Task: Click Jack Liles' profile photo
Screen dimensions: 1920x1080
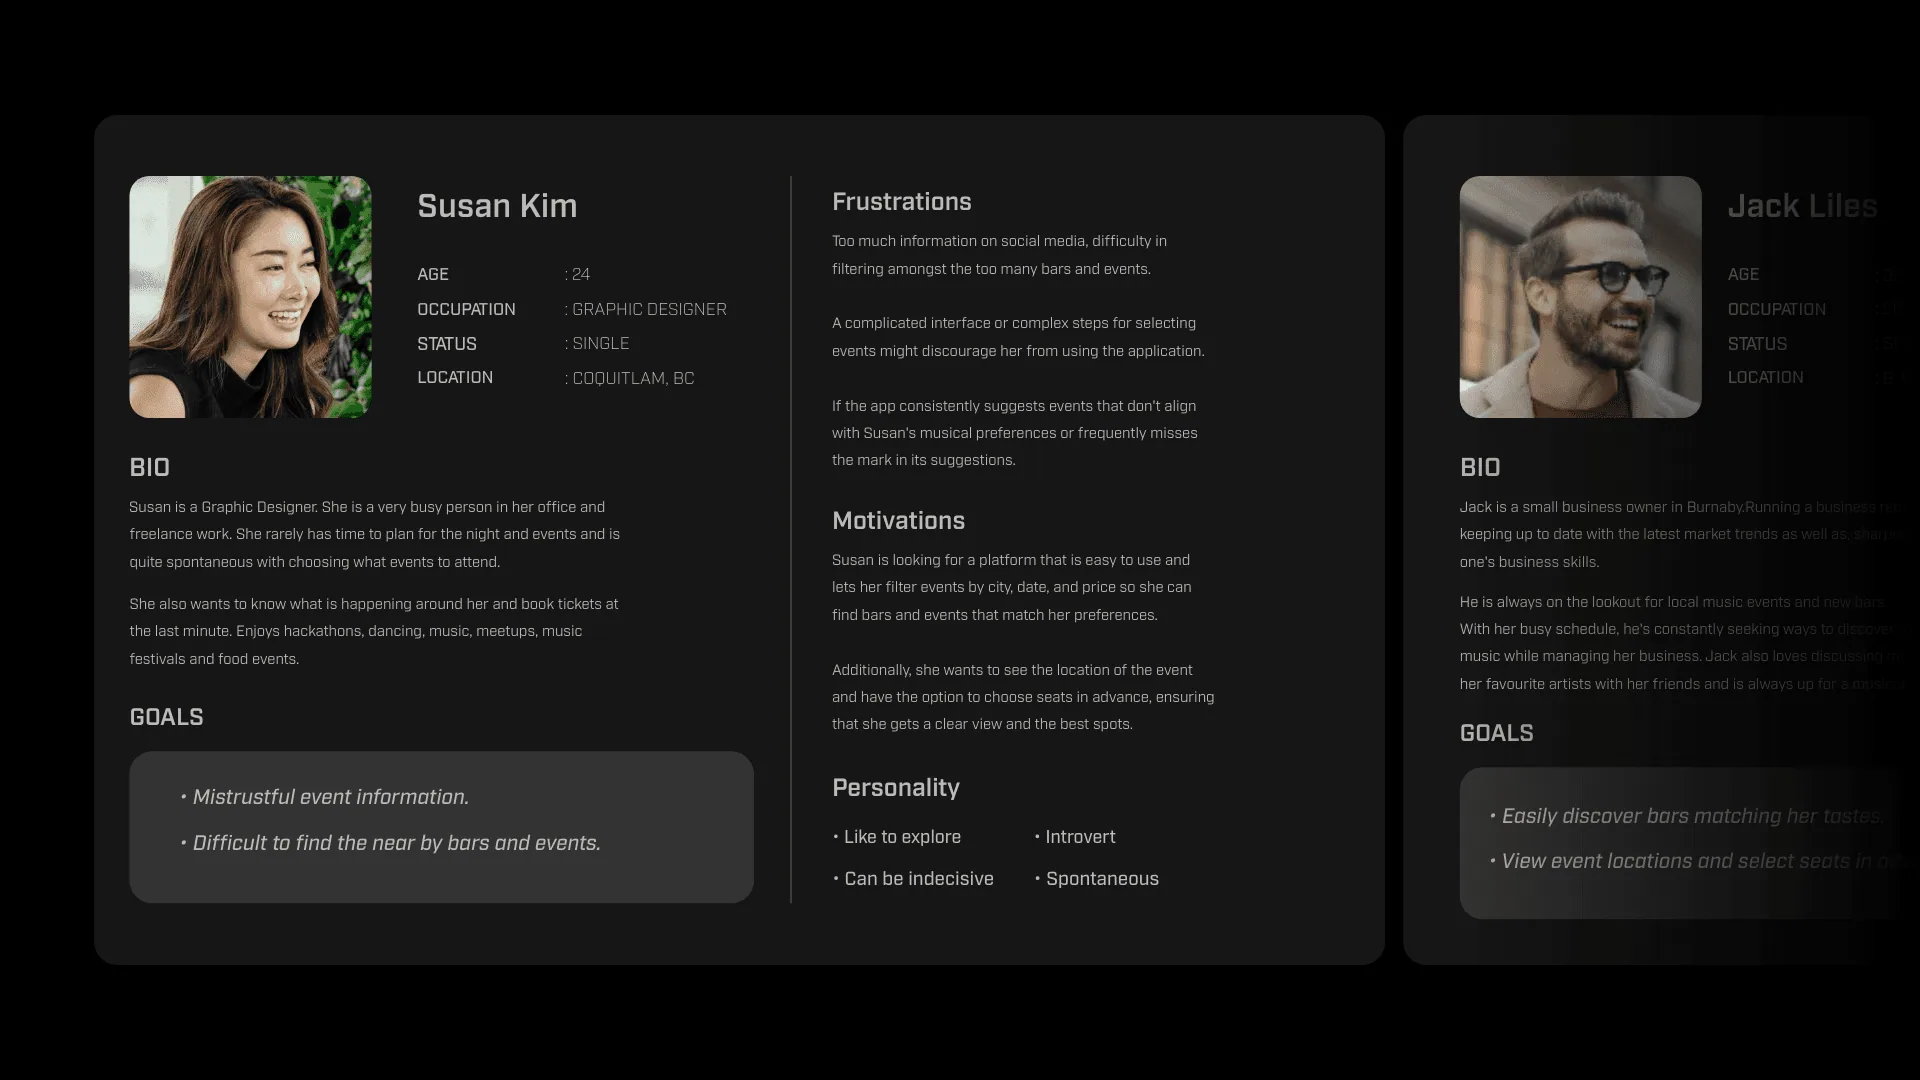Action: pos(1580,297)
